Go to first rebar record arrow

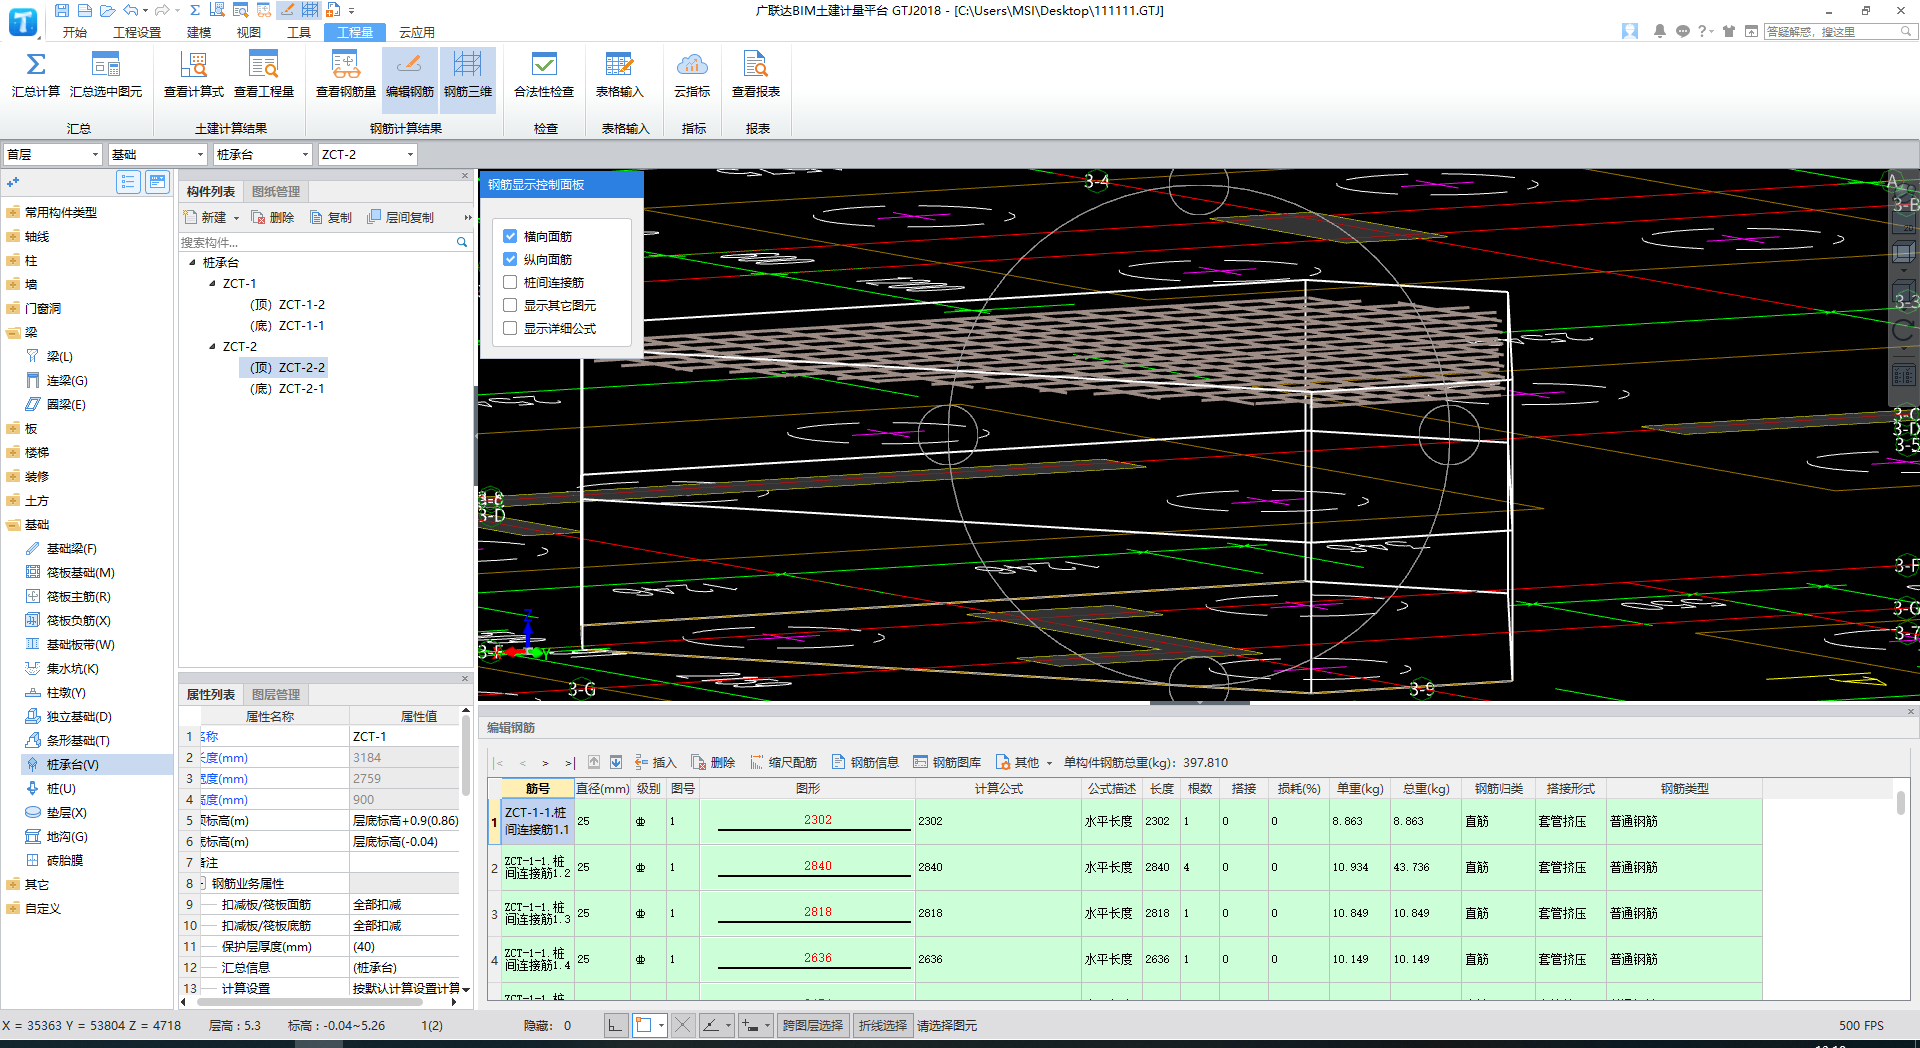[x=498, y=762]
